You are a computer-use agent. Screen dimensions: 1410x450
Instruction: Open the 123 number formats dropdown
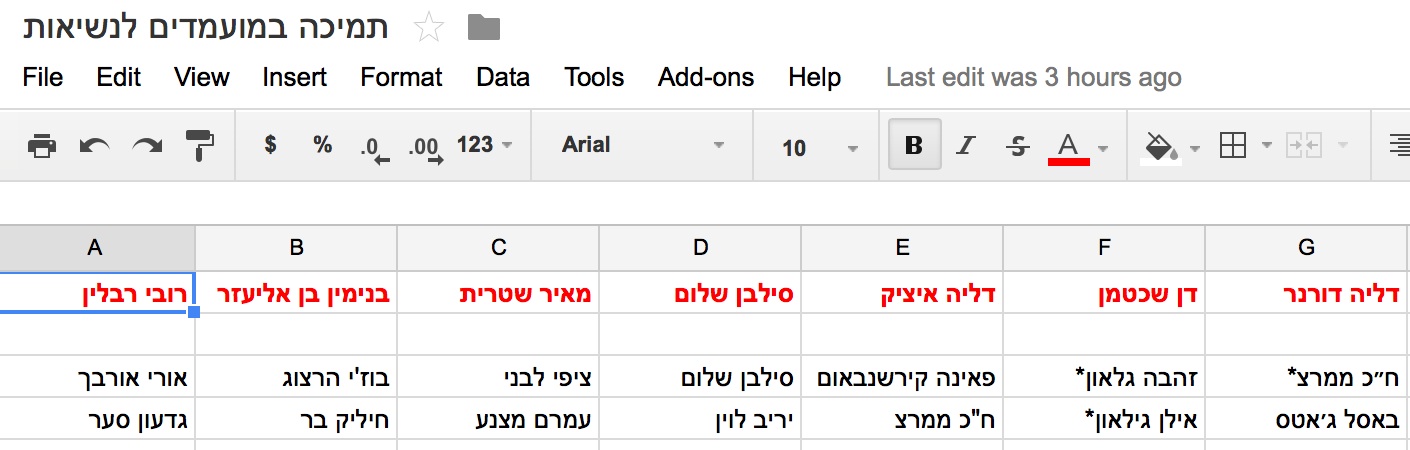pos(484,145)
